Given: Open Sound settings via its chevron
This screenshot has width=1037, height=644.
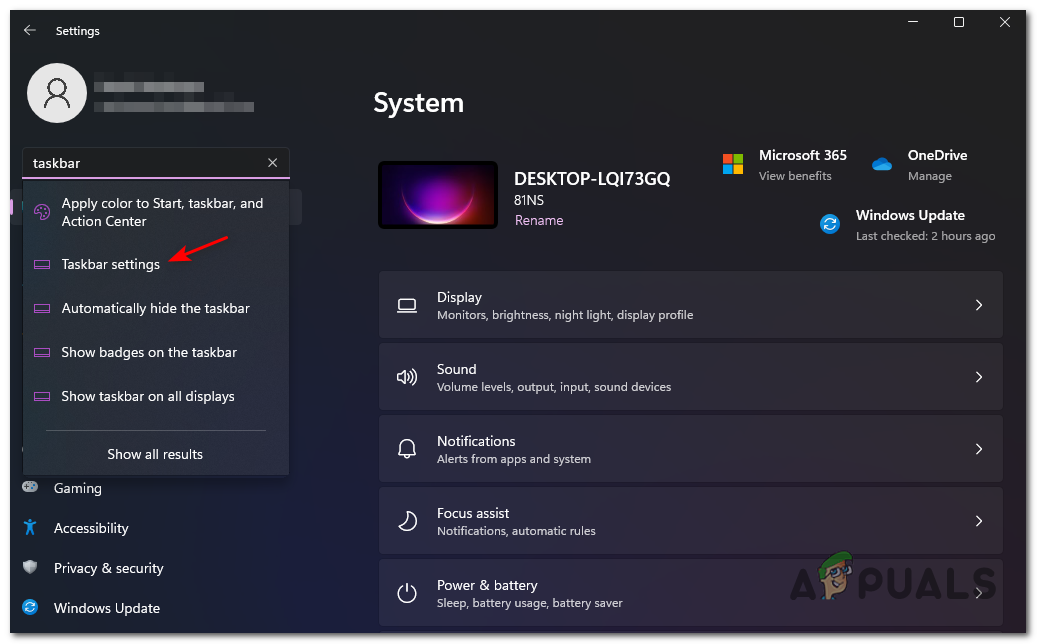Looking at the screenshot, I should (979, 377).
